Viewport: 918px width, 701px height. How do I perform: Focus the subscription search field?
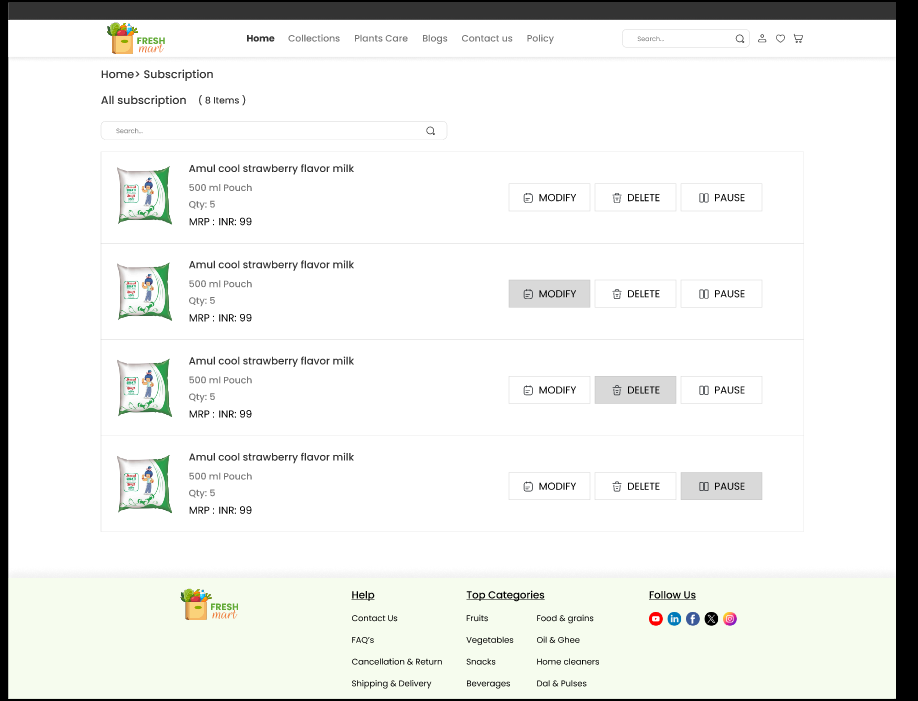(274, 131)
